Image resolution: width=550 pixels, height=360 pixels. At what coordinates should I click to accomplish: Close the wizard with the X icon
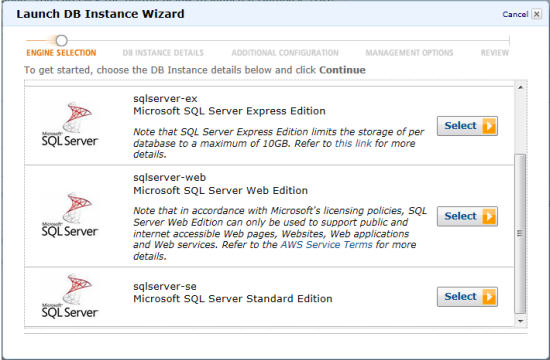coord(536,14)
